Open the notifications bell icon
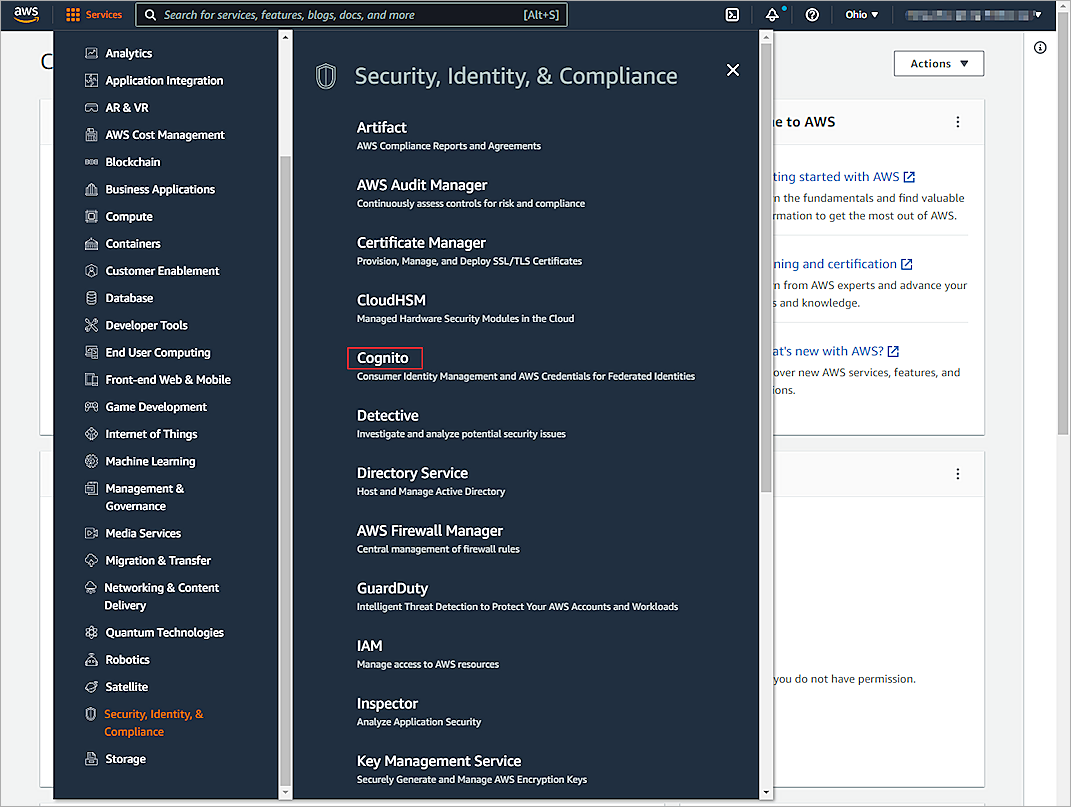 click(x=772, y=15)
